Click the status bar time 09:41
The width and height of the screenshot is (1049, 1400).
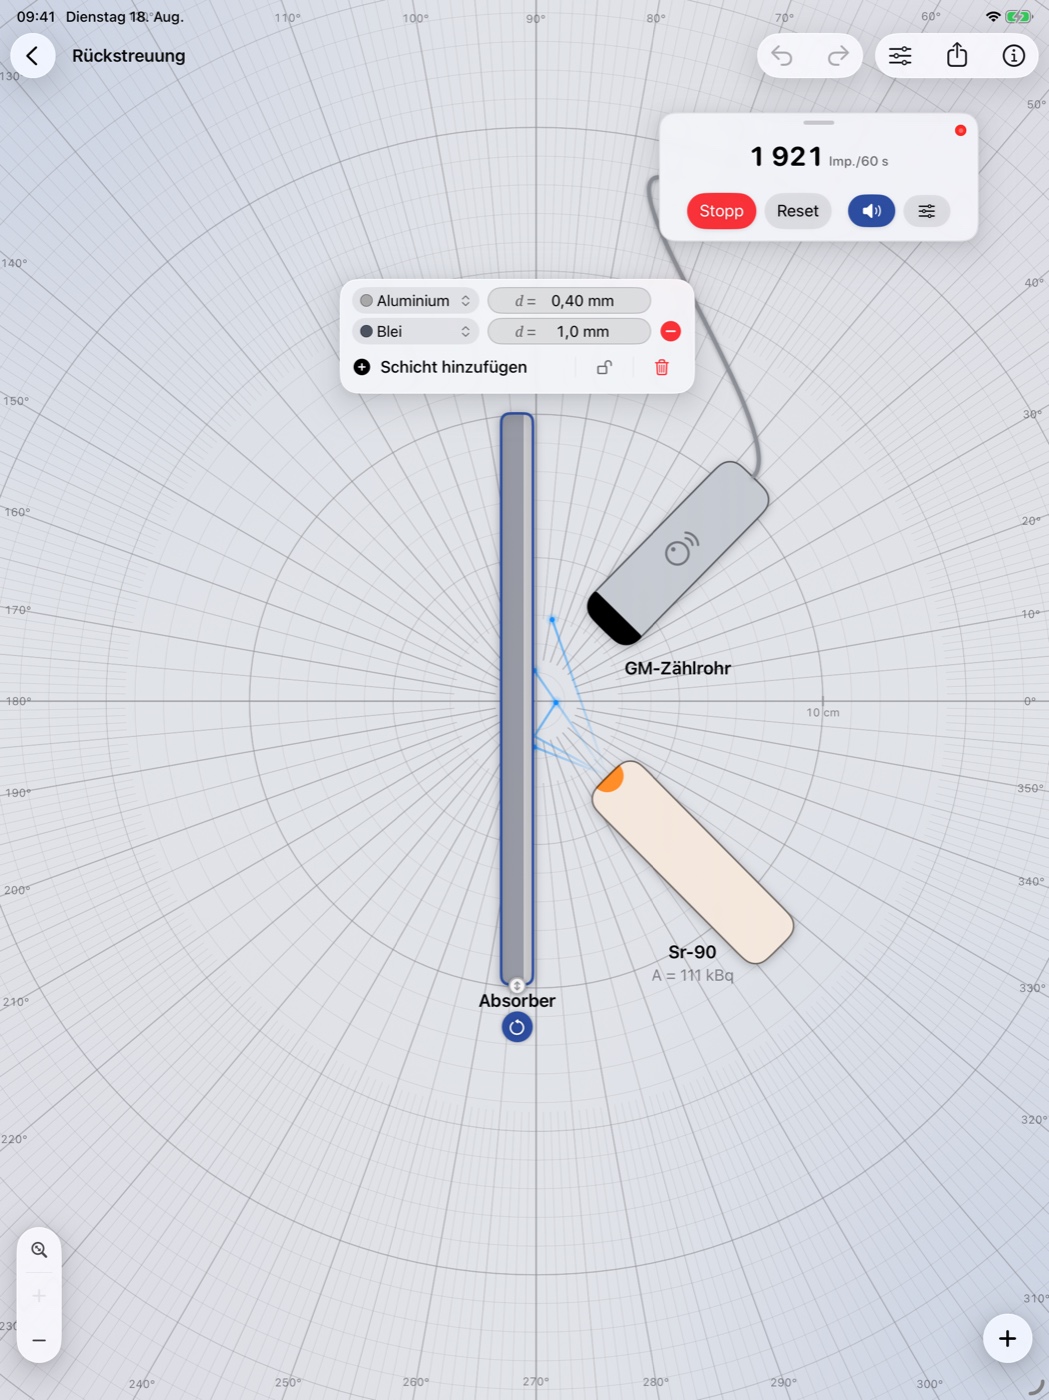pyautogui.click(x=36, y=17)
